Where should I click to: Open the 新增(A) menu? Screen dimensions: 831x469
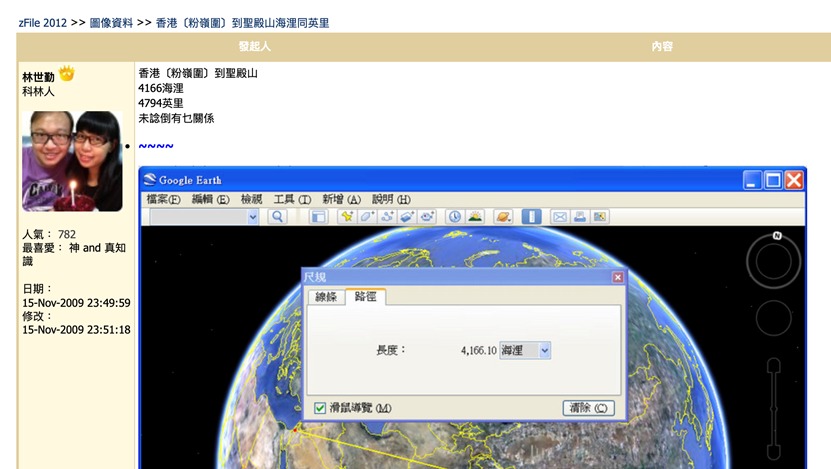click(341, 199)
